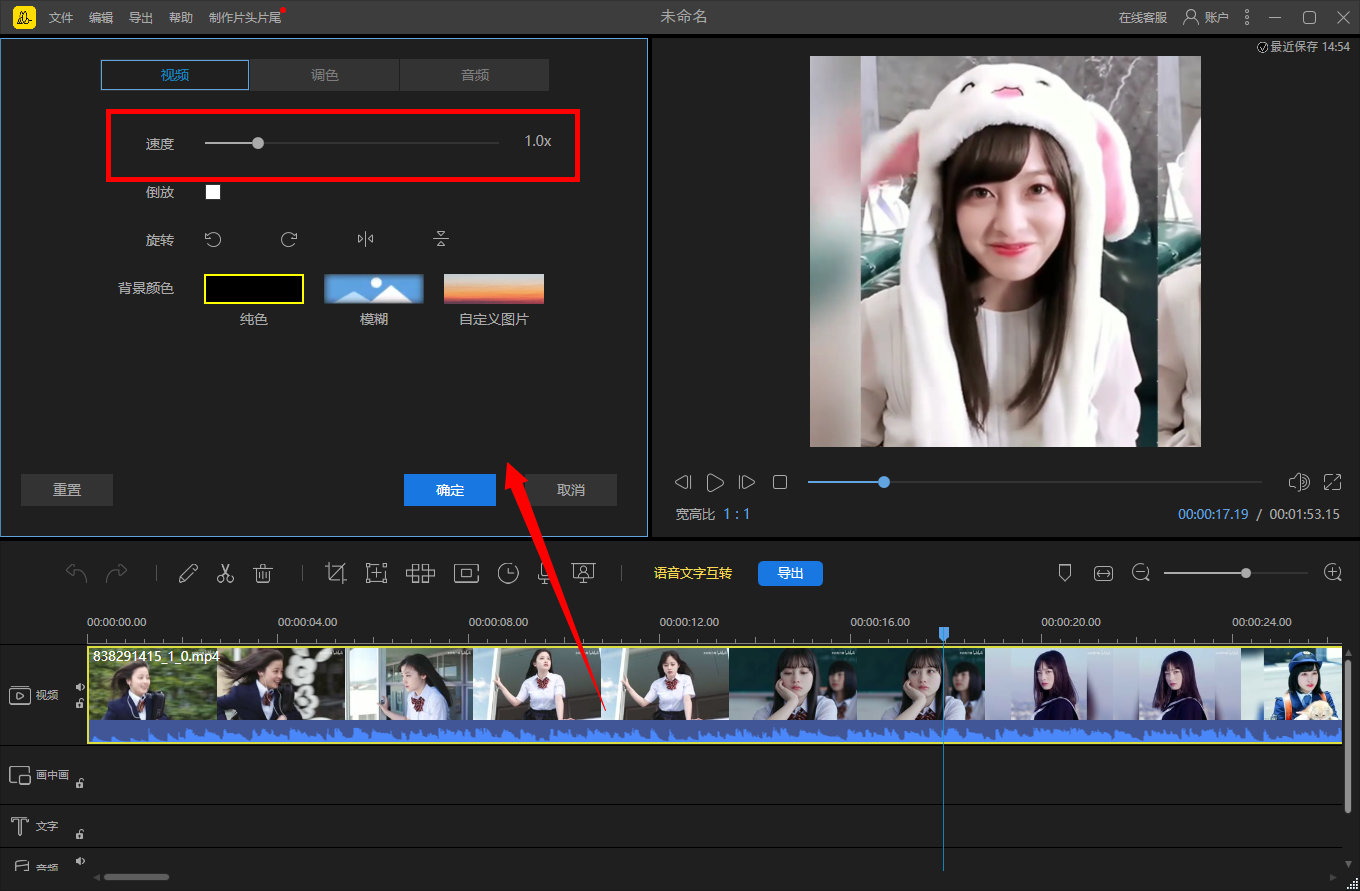Select the pencil edit tool
This screenshot has height=891, width=1360.
coord(188,573)
